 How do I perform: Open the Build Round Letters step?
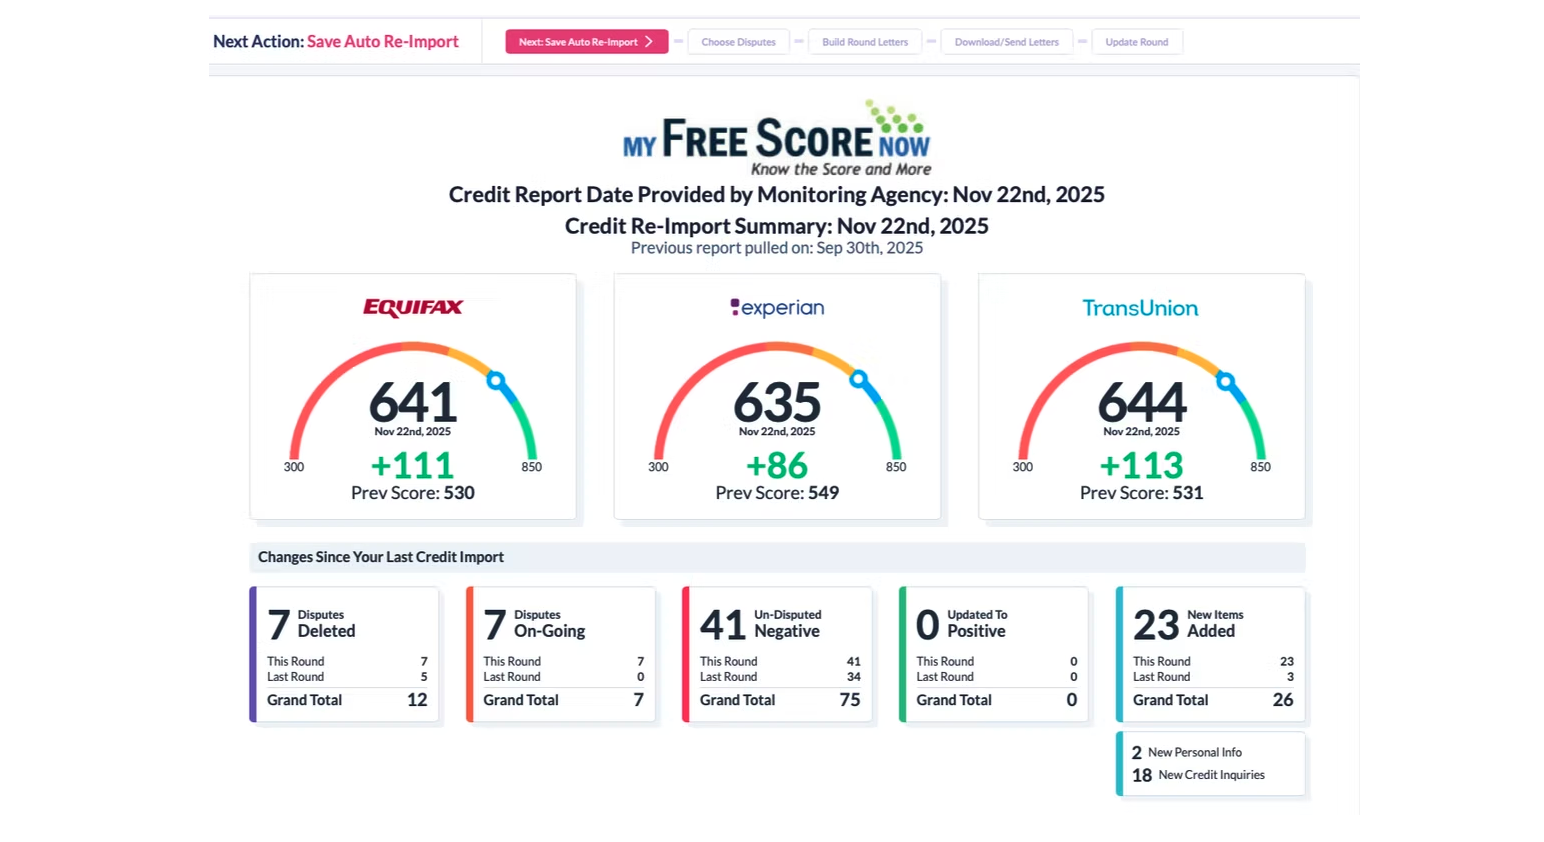tap(865, 42)
